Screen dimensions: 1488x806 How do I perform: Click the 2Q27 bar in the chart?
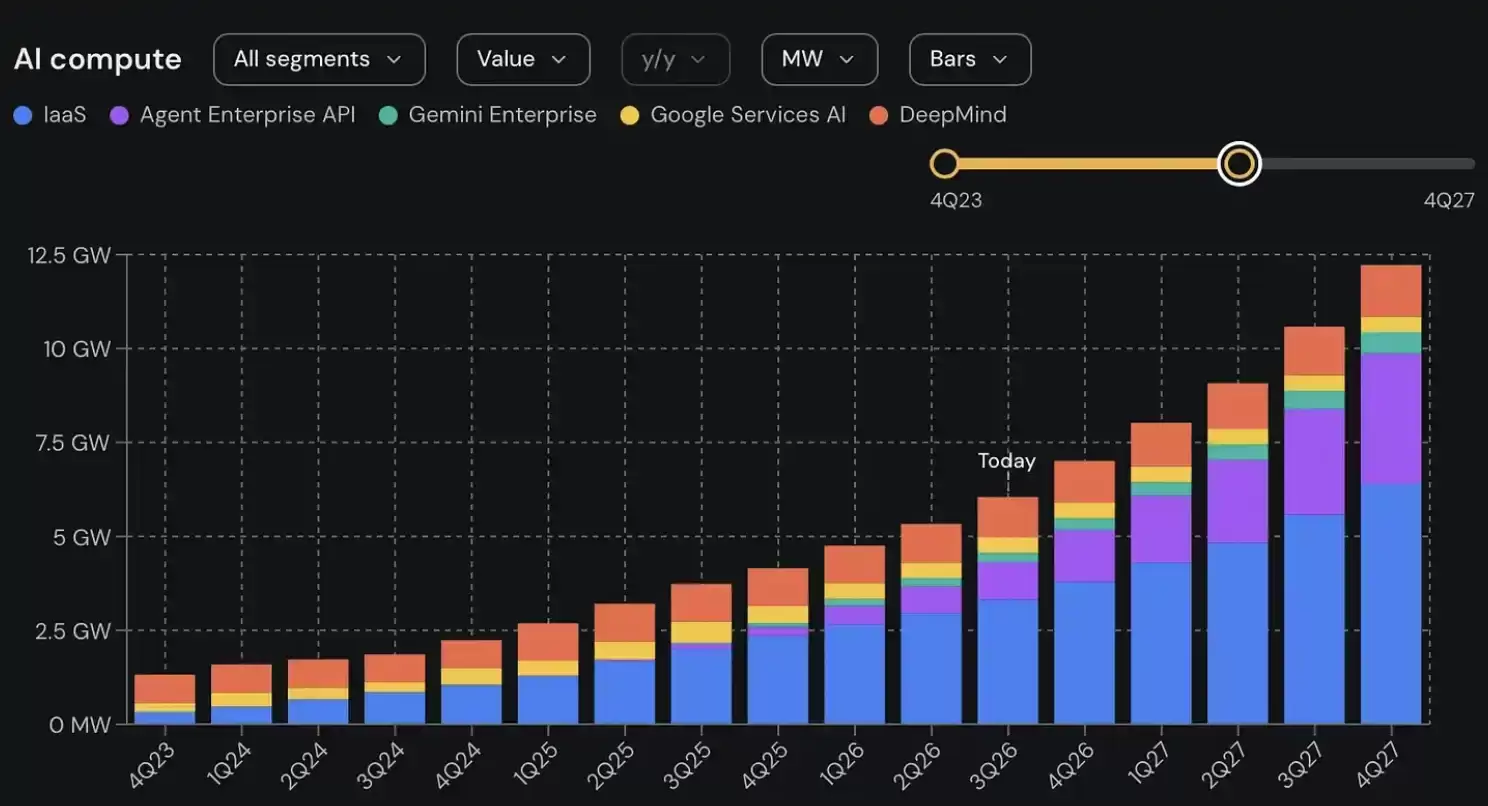[x=1238, y=554]
